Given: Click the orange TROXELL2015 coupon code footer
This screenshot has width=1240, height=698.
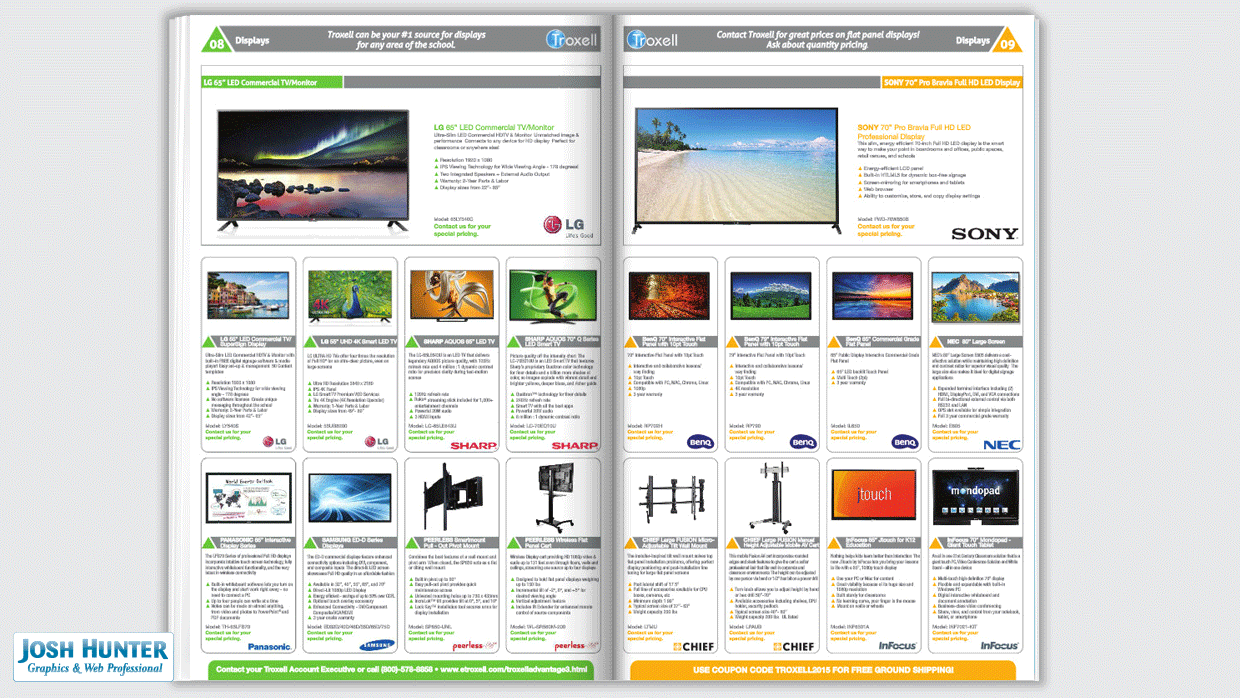Looking at the screenshot, I should click(822, 670).
